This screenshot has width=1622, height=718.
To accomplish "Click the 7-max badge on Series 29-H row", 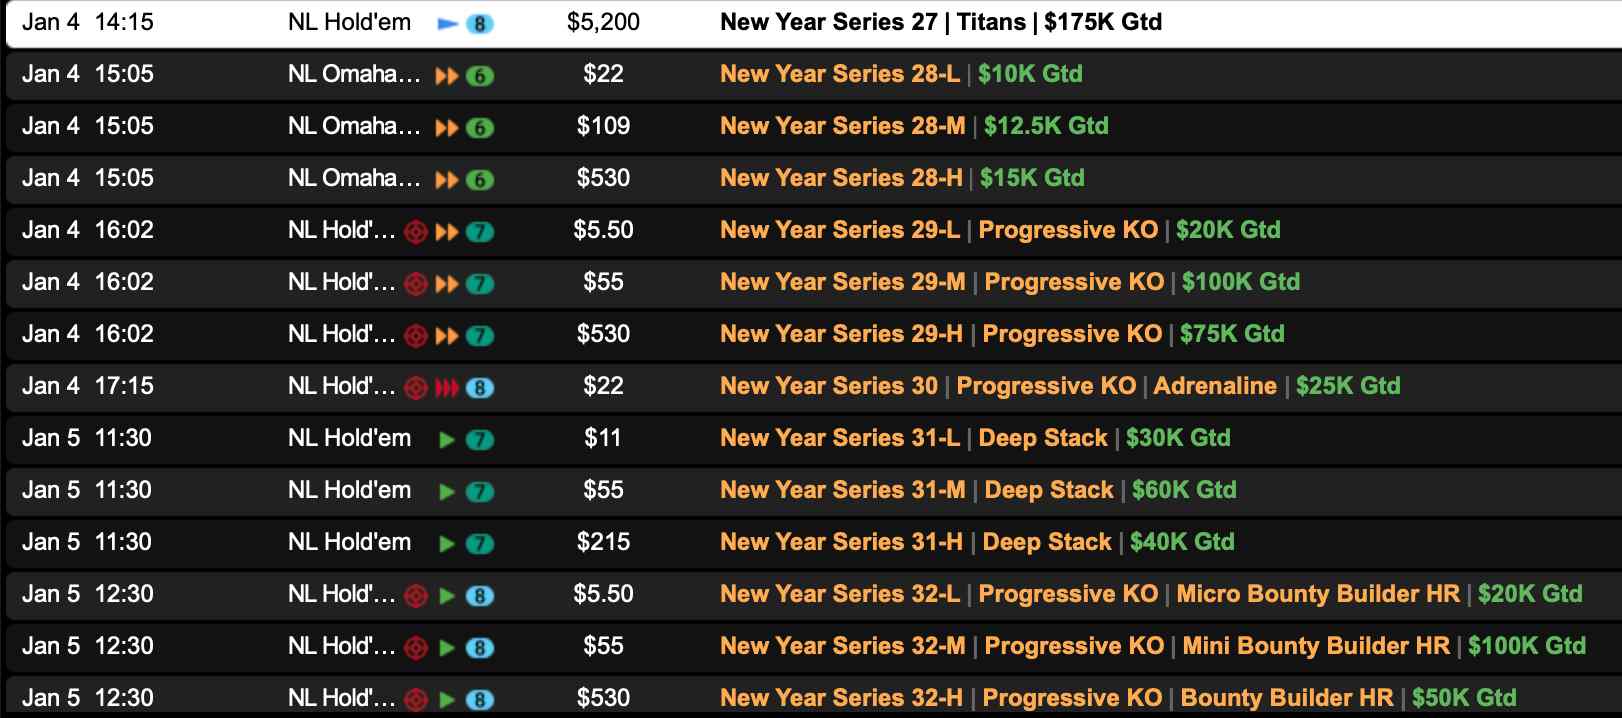I will tap(480, 336).
